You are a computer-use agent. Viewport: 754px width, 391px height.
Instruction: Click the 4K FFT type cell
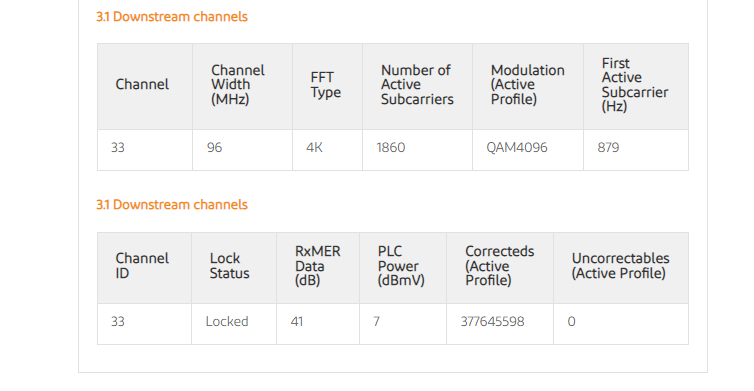point(314,147)
